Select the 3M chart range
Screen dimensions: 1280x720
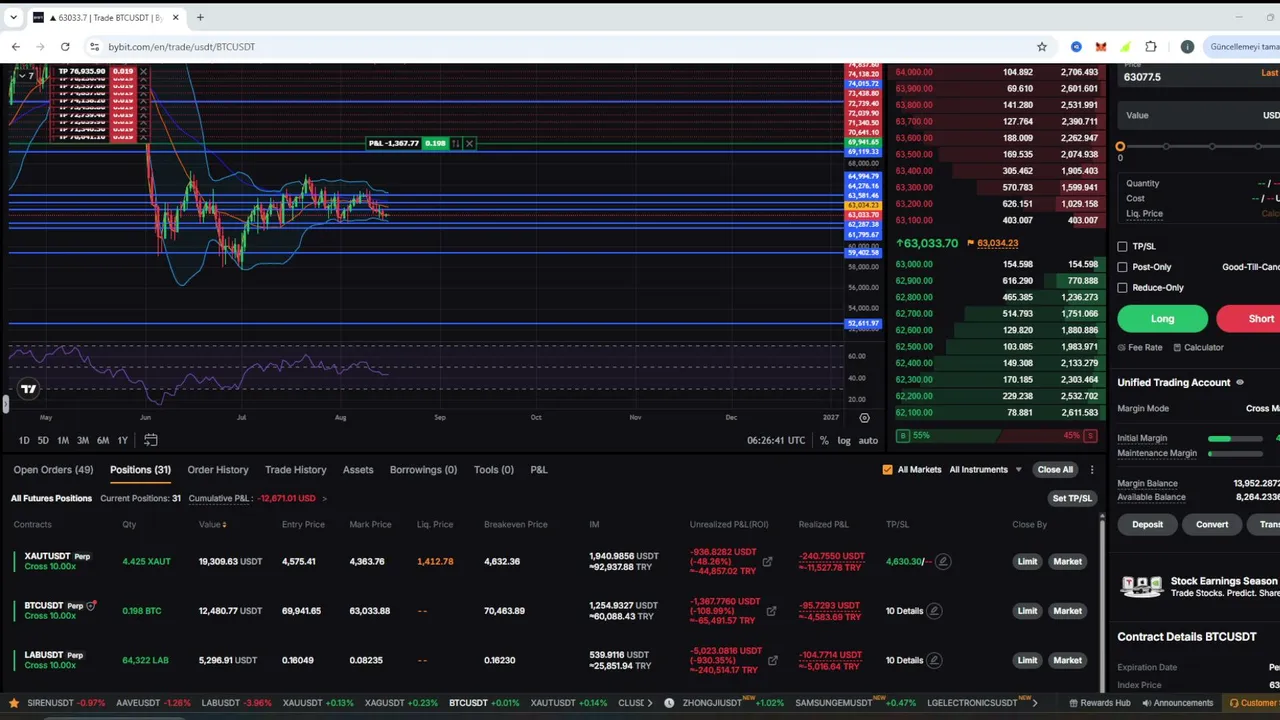83,441
